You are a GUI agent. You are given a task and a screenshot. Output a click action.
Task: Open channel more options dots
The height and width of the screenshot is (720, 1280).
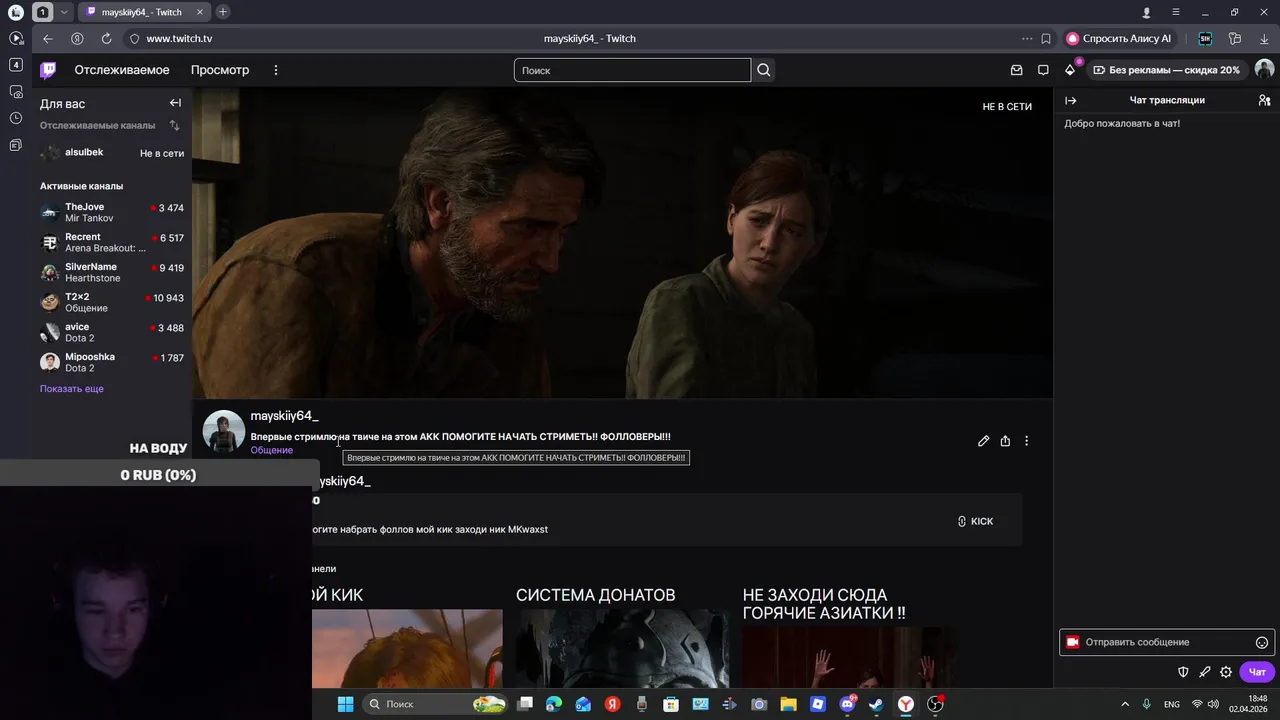(x=1026, y=441)
